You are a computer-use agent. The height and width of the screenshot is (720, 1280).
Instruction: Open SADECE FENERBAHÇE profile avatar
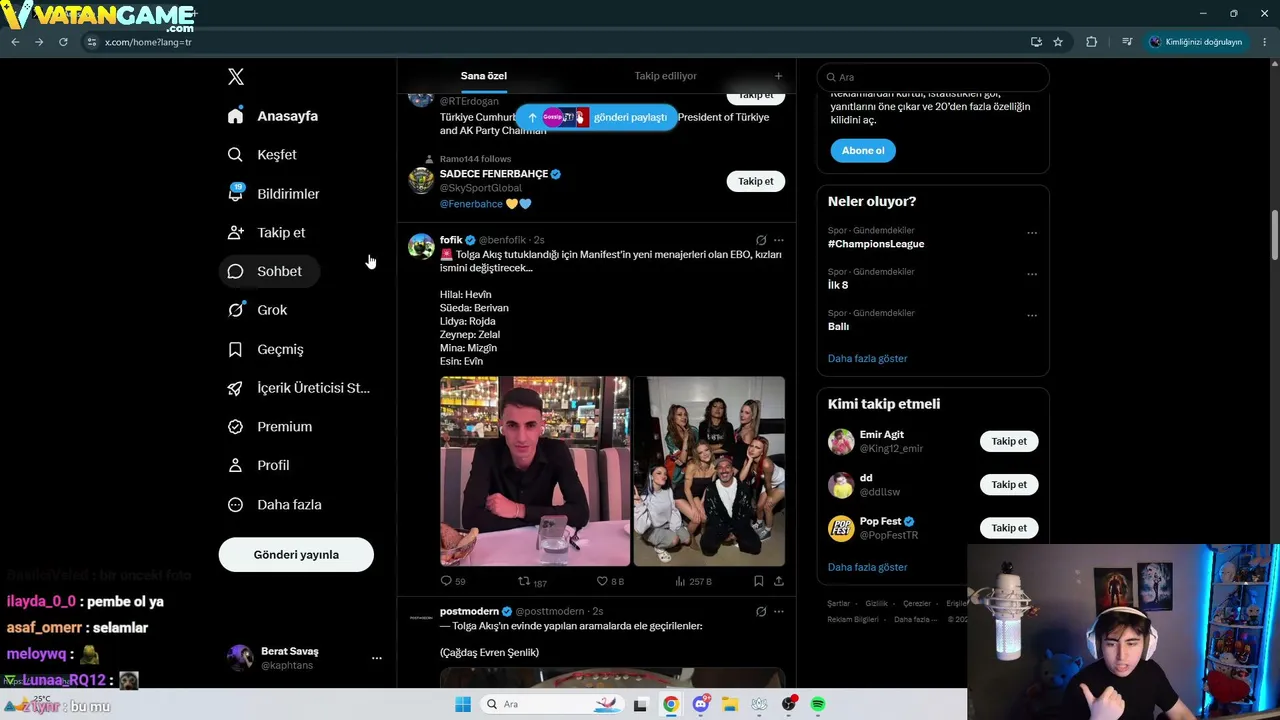pyautogui.click(x=421, y=180)
